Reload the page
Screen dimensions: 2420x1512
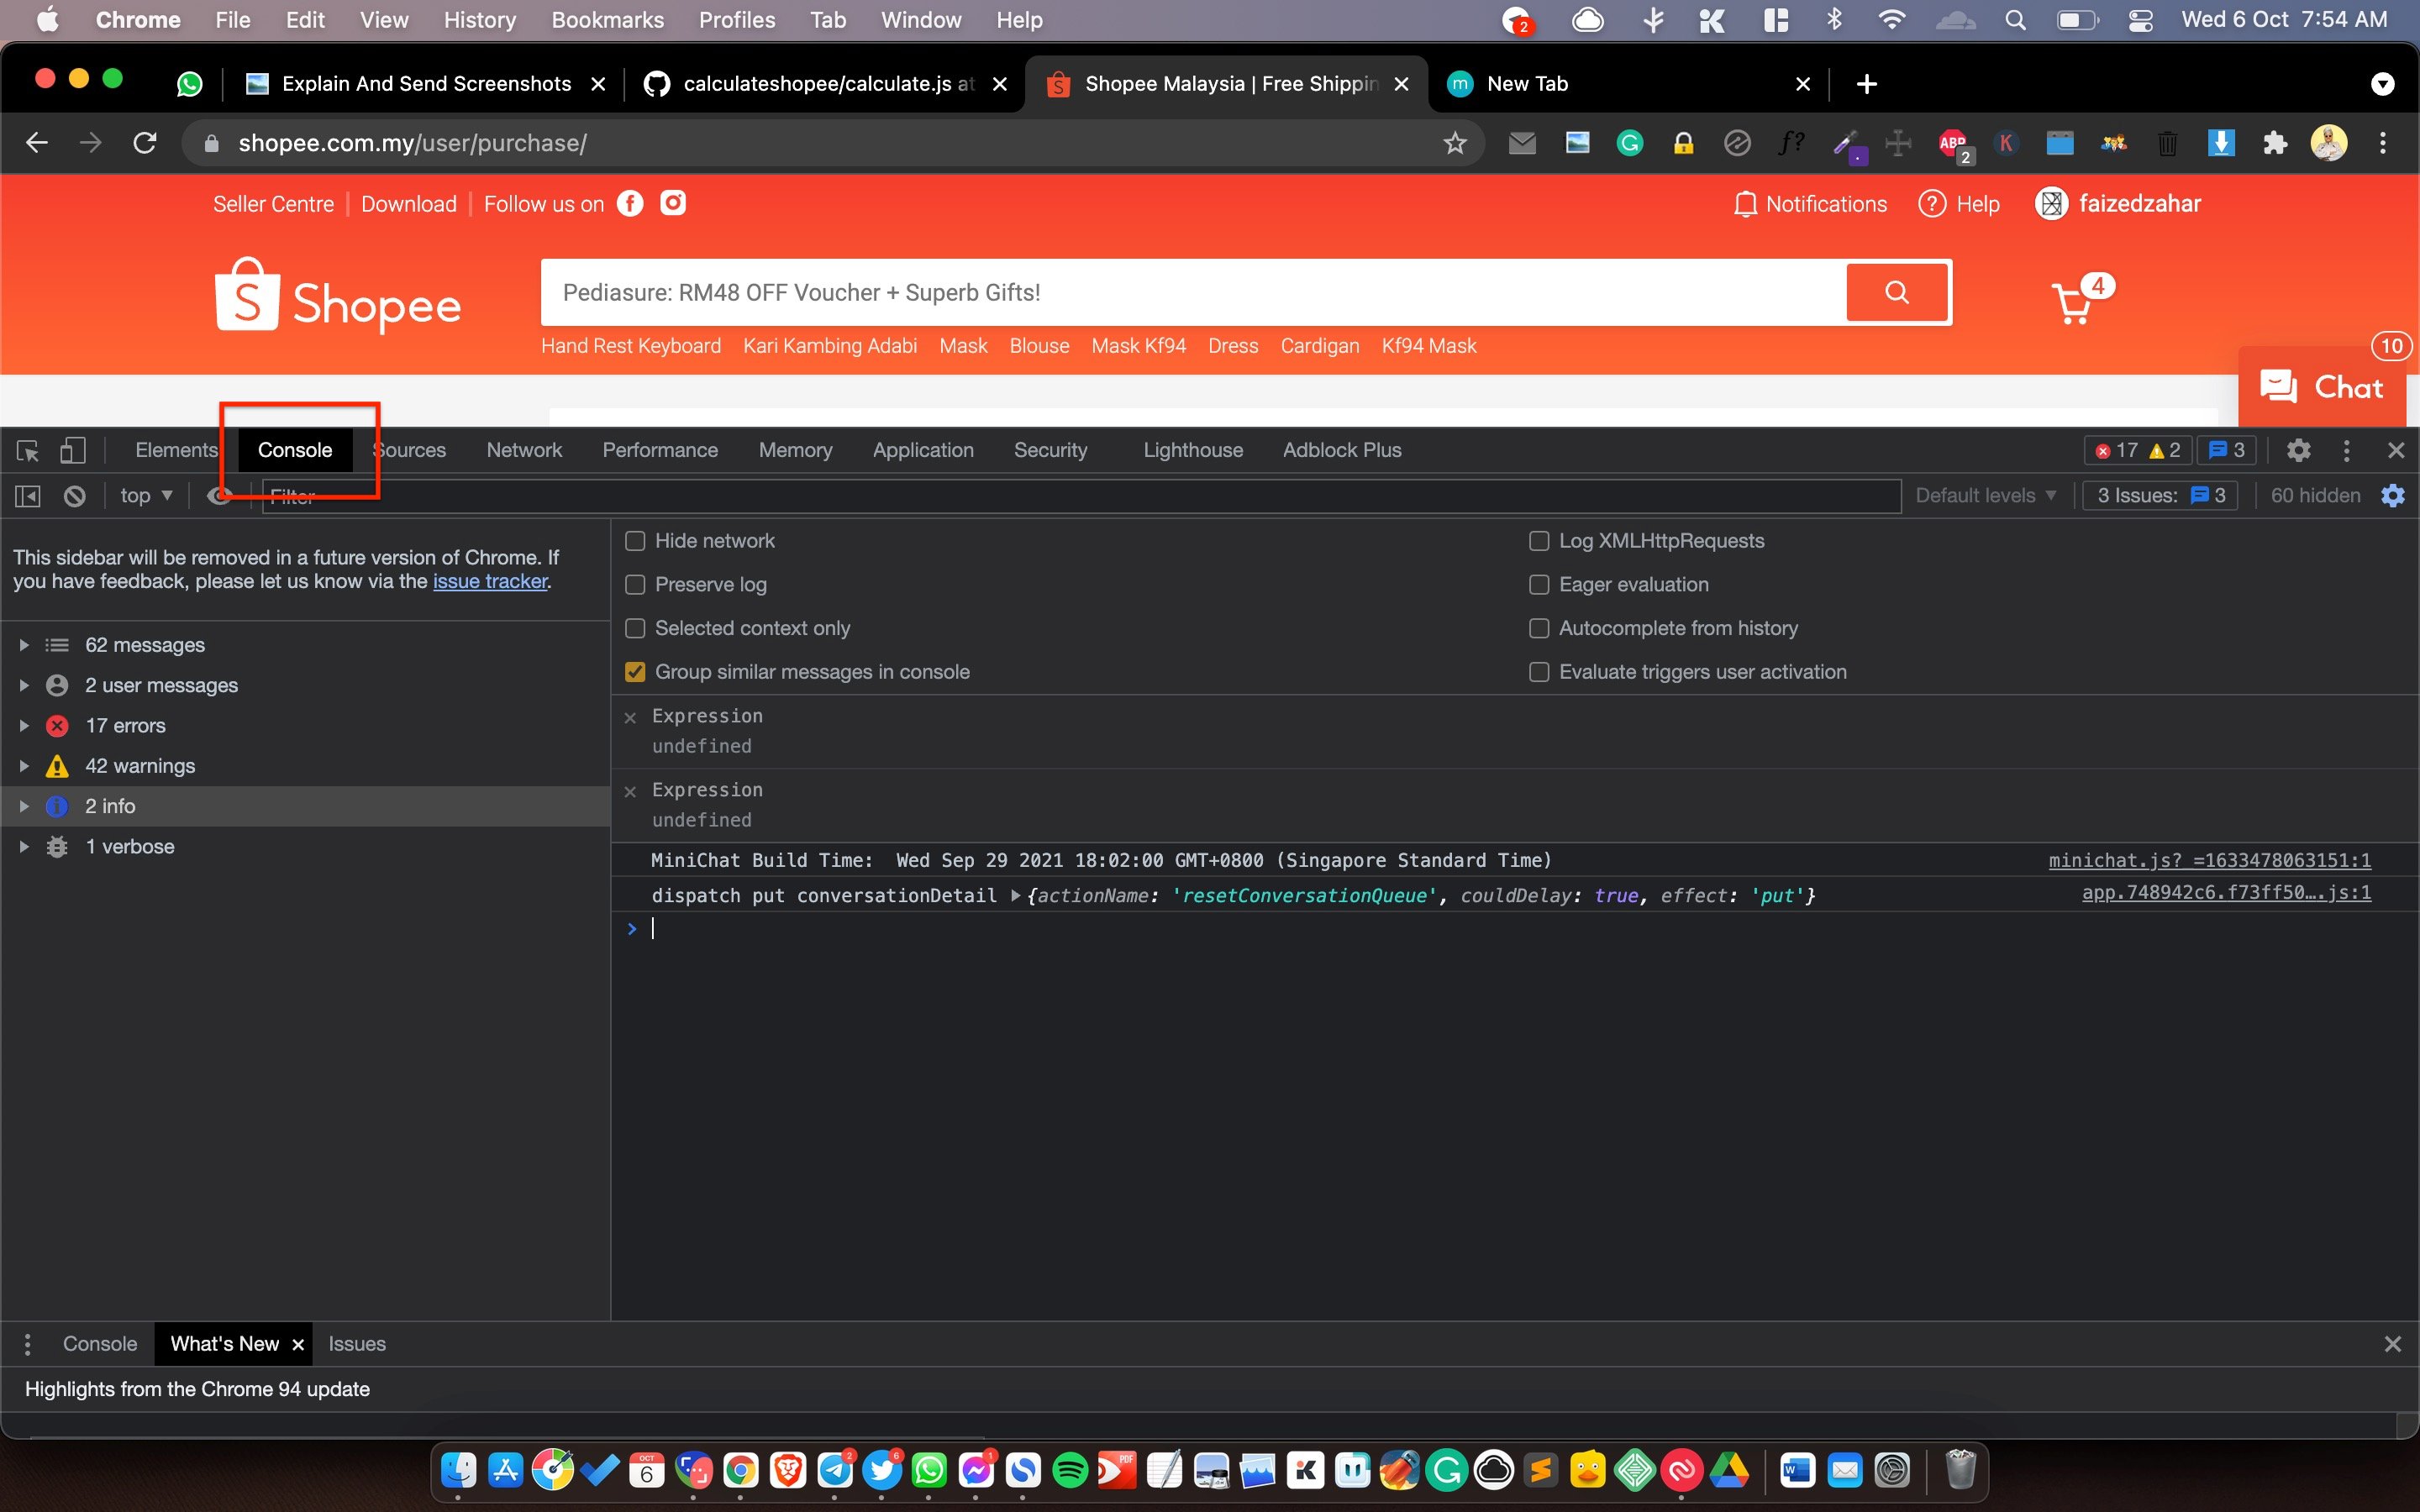[x=145, y=143]
